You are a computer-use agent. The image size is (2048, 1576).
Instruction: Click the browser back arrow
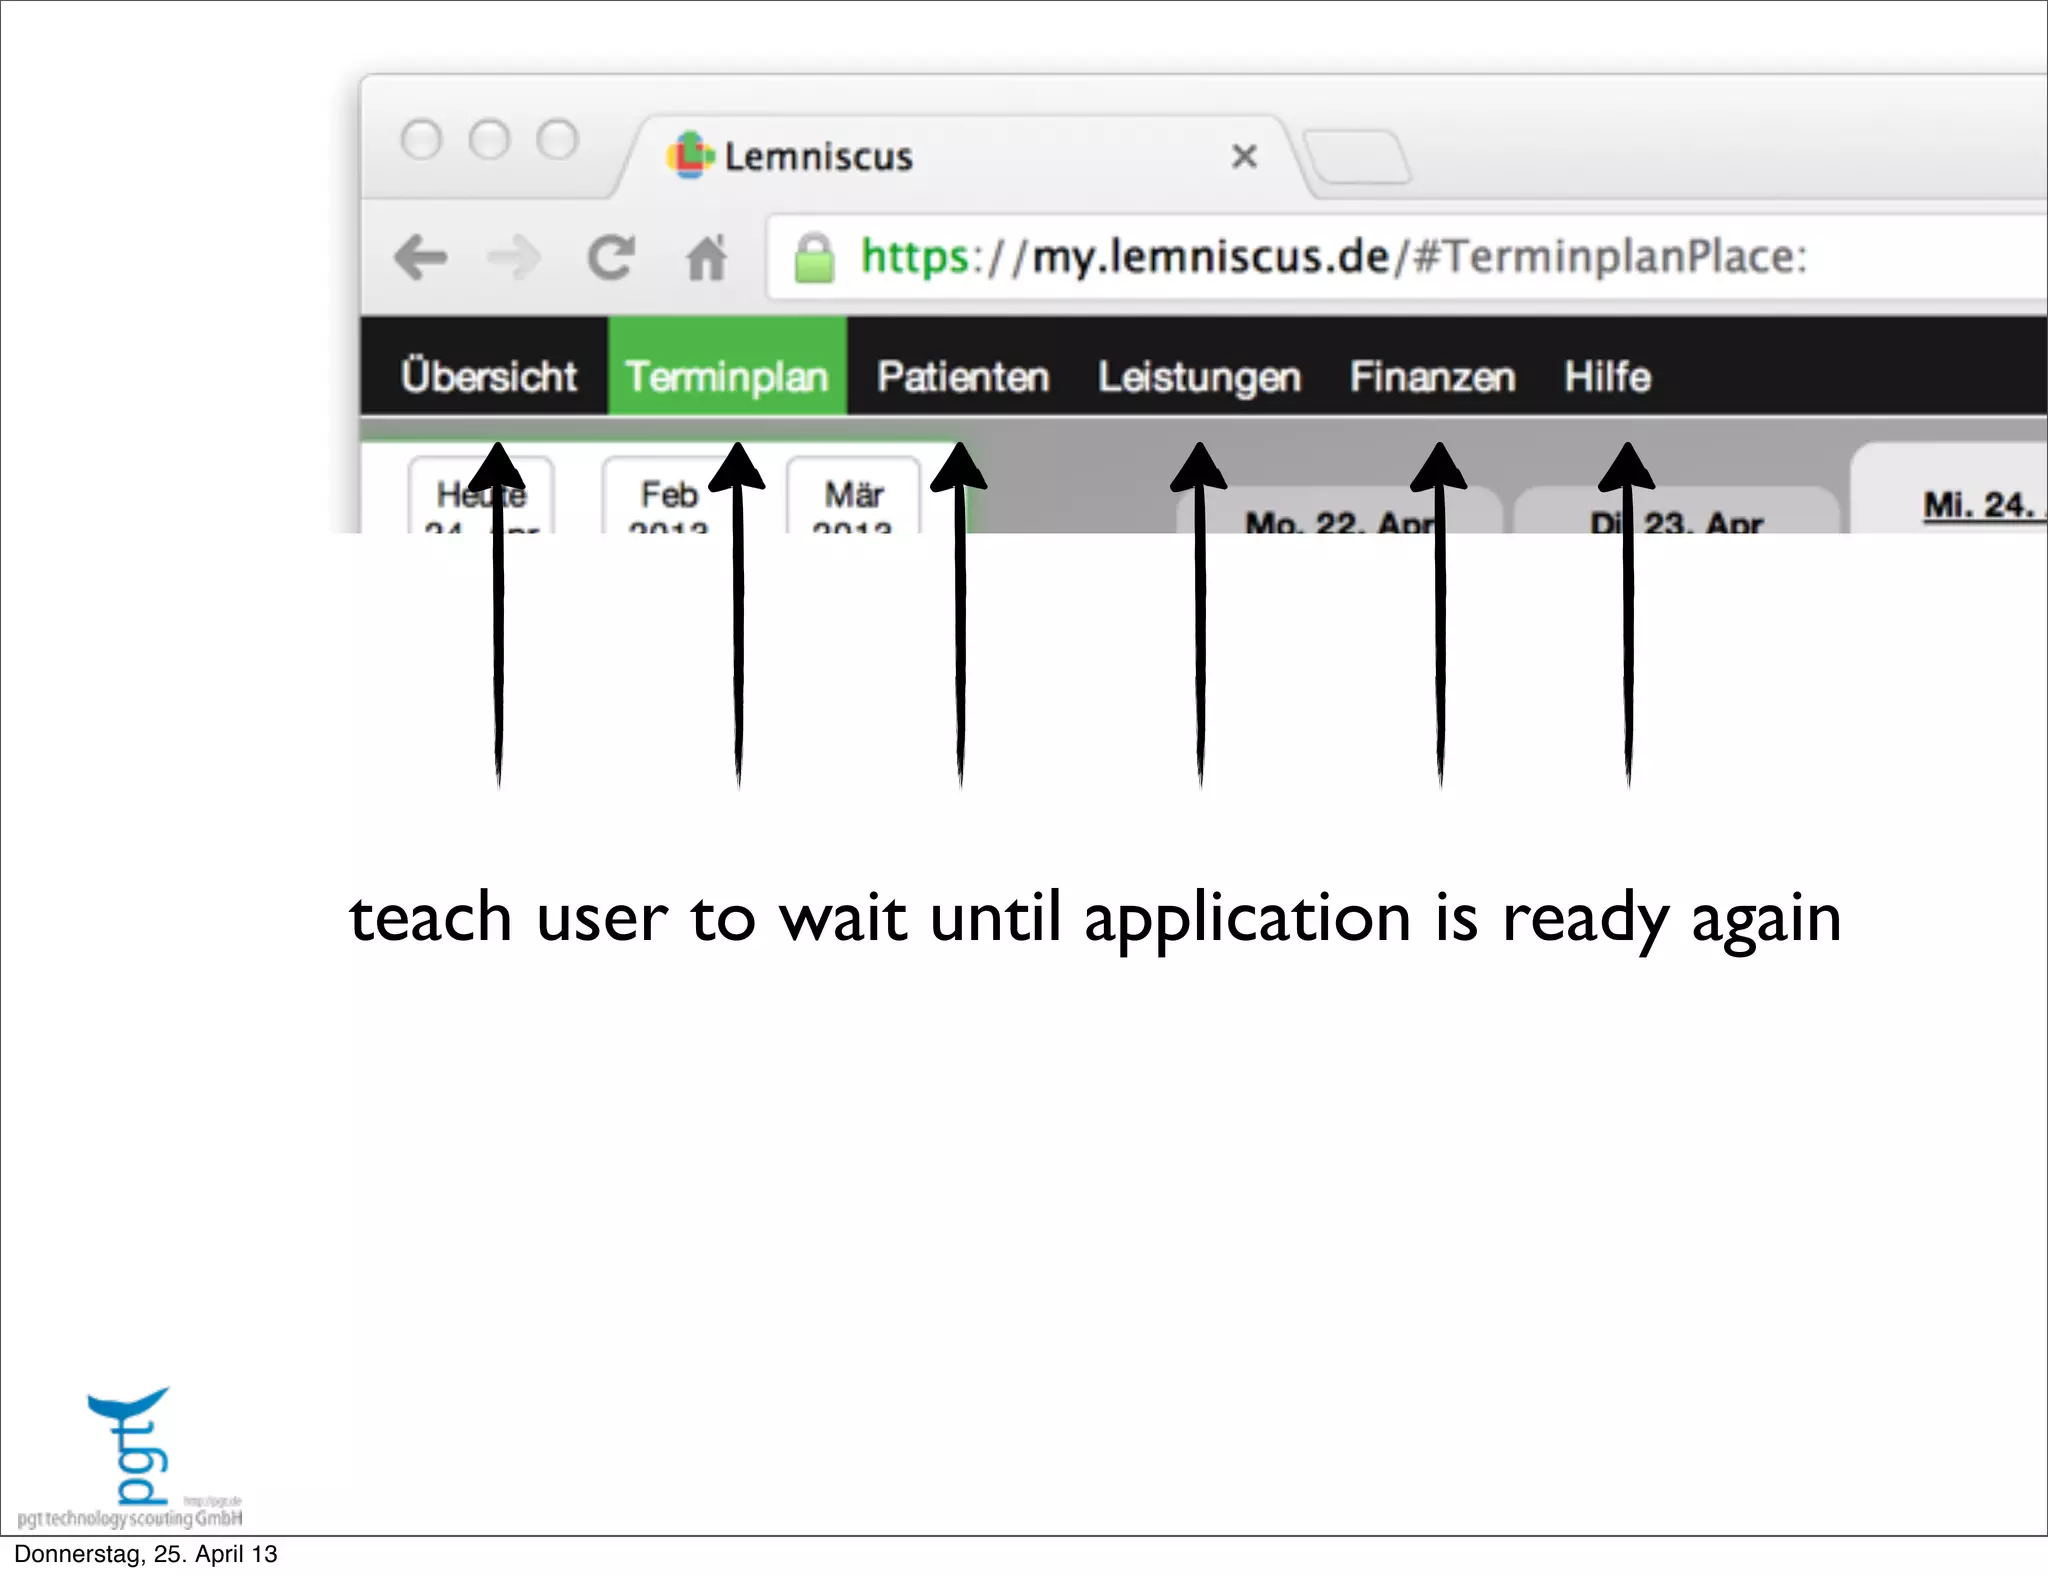click(x=421, y=257)
